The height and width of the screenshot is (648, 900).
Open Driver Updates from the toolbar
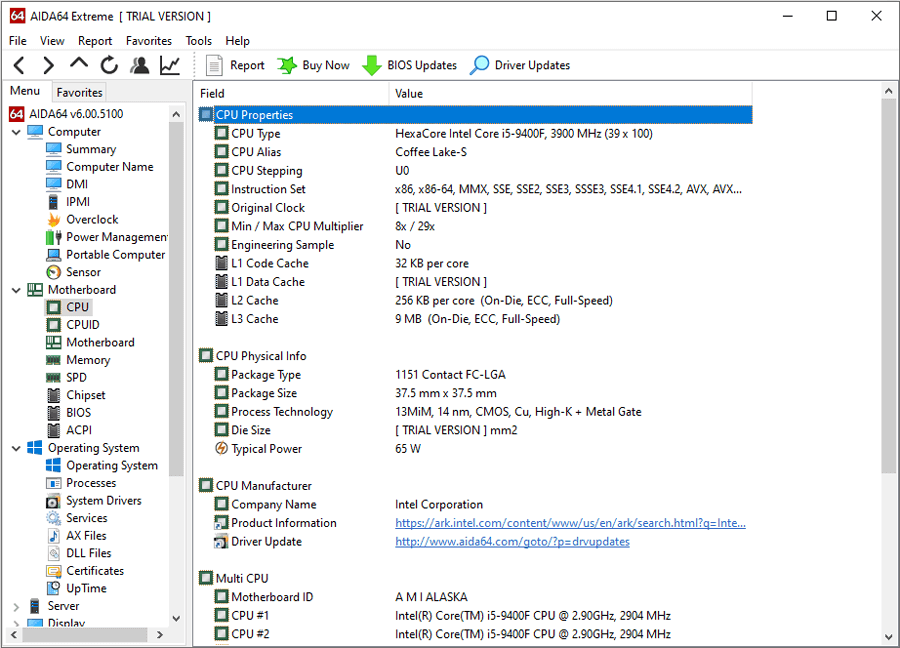(x=520, y=65)
